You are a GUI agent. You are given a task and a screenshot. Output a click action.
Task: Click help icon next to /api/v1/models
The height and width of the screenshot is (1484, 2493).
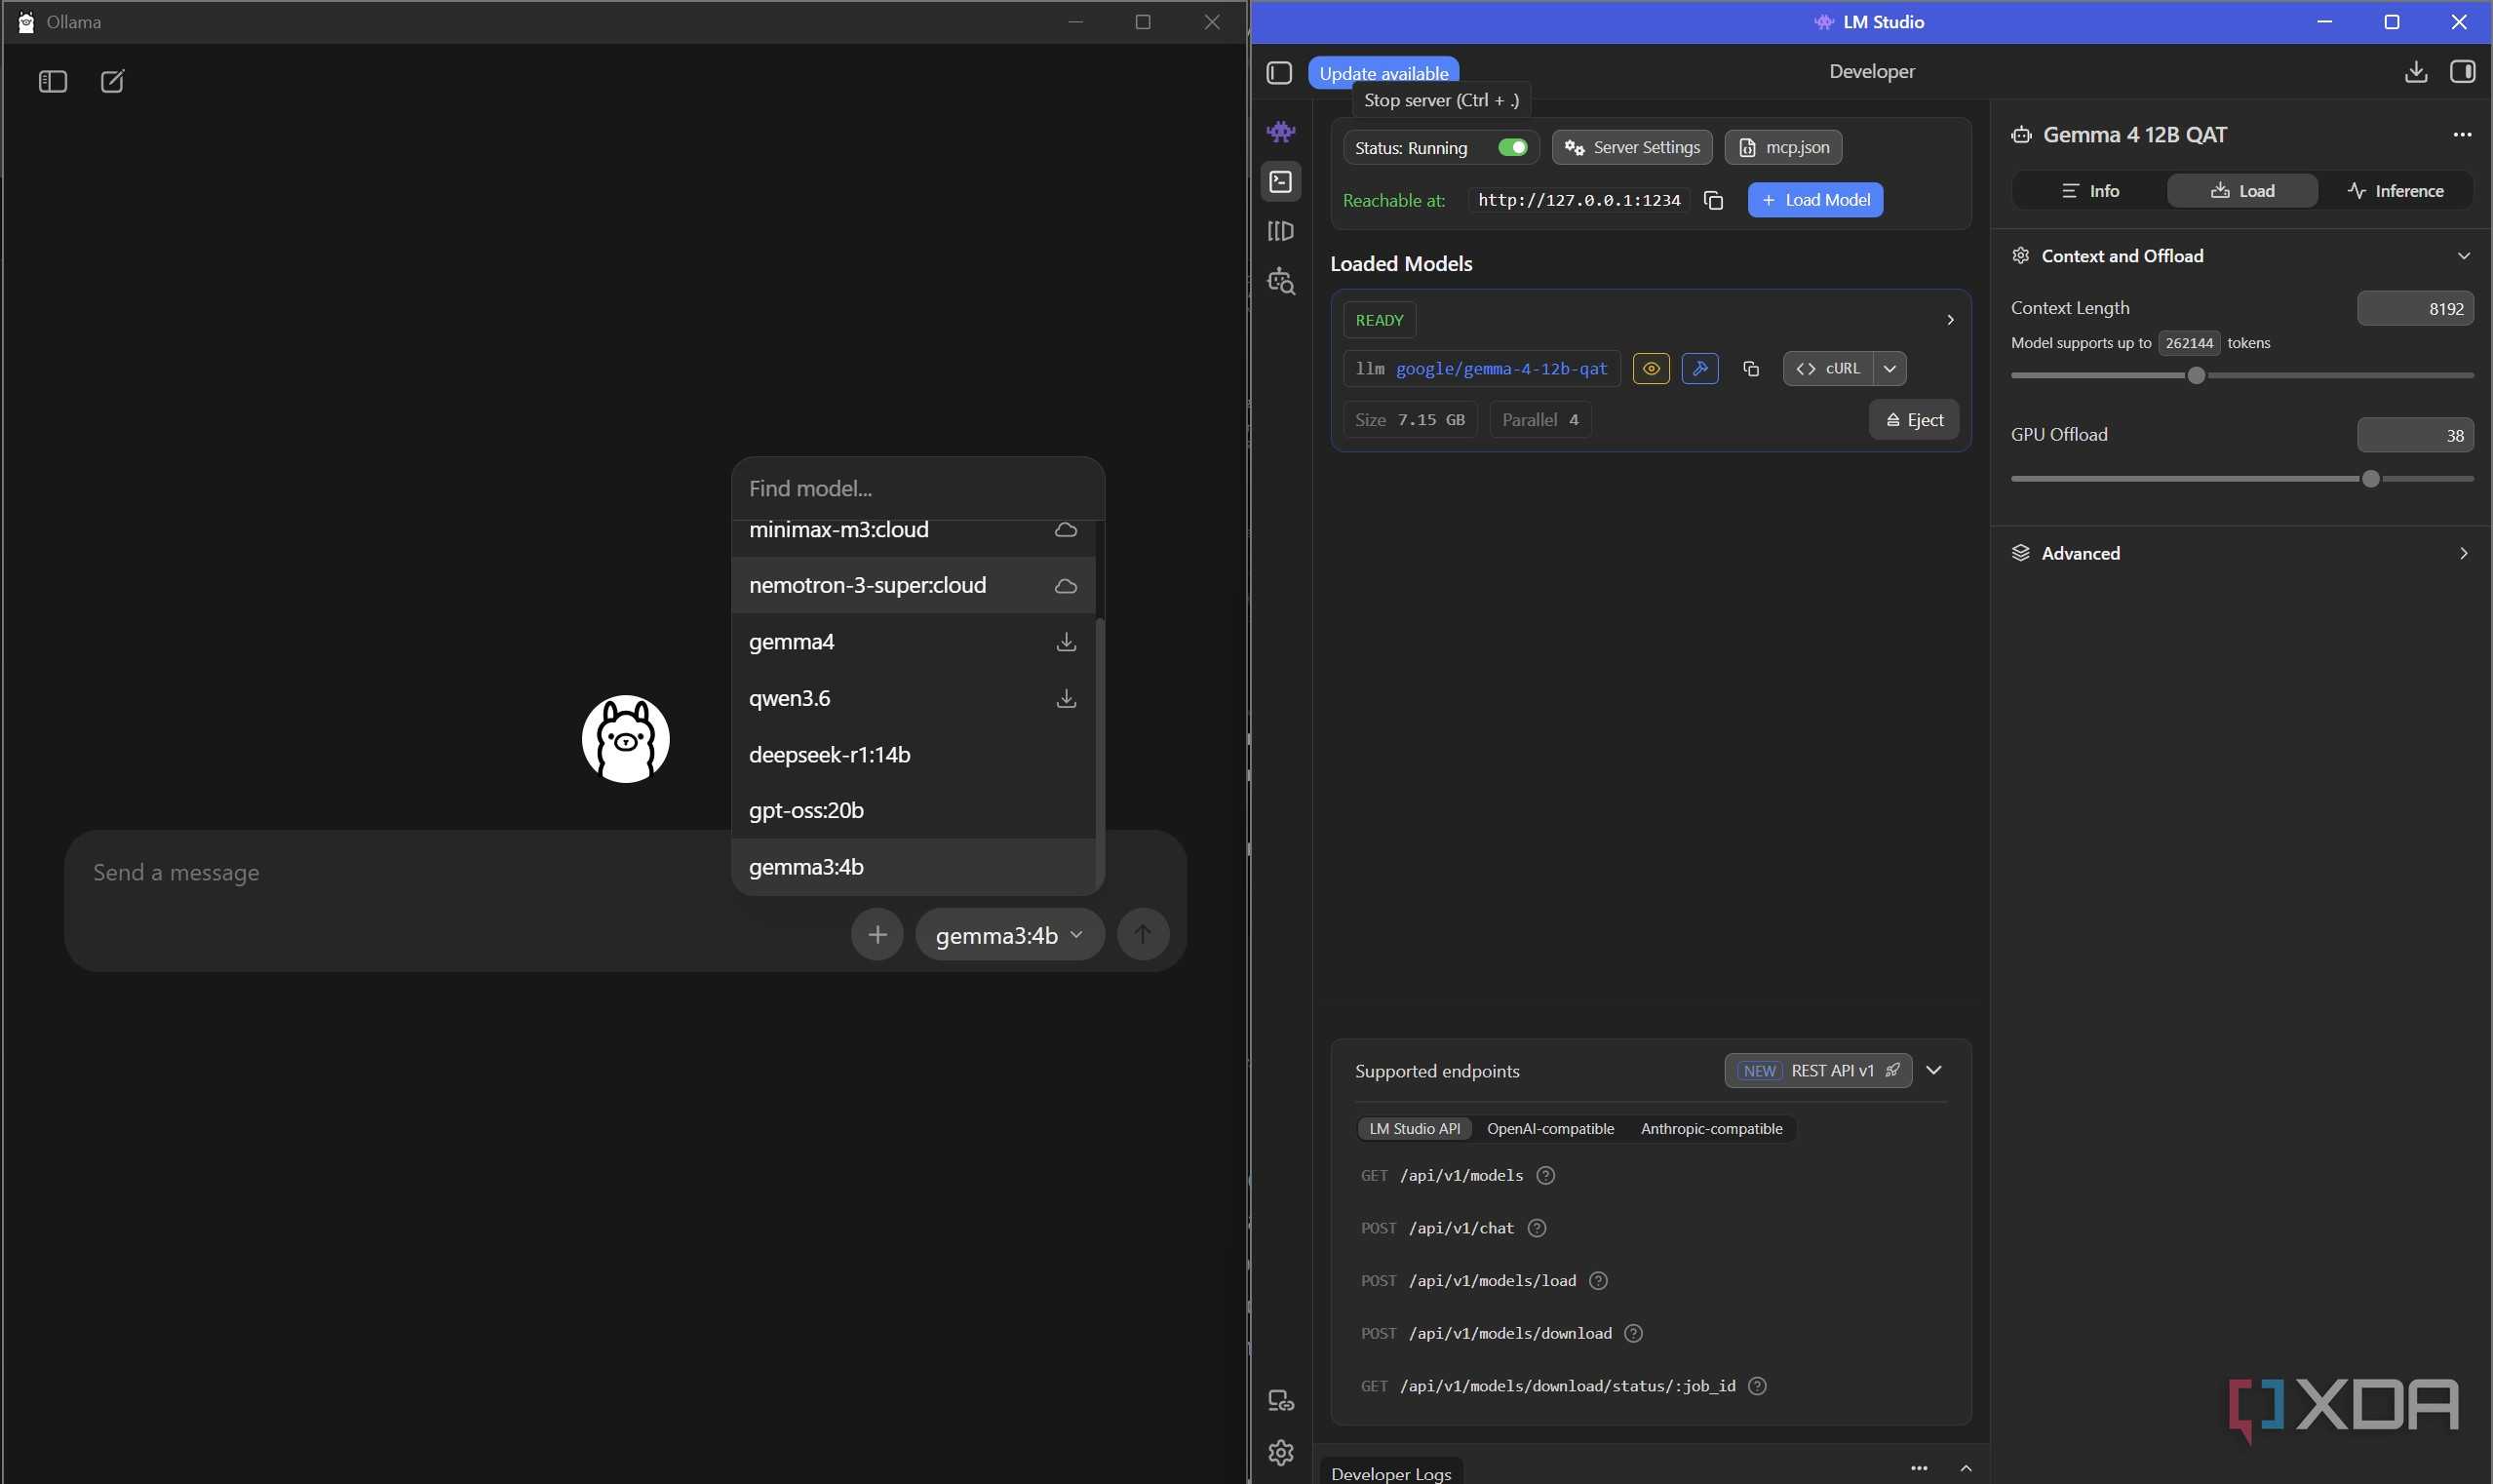(x=1545, y=1176)
